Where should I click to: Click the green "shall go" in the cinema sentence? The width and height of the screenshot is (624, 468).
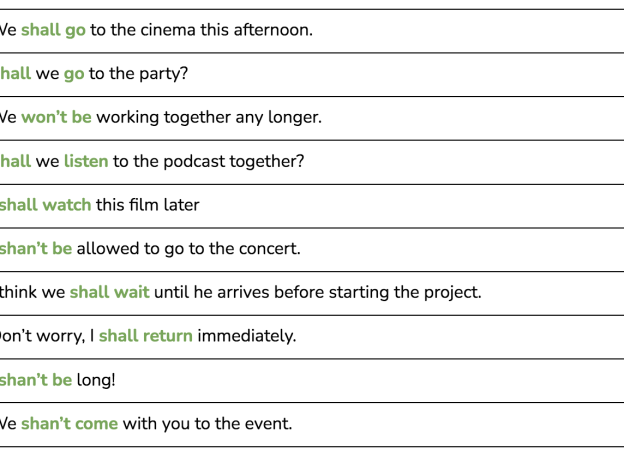(x=53, y=30)
